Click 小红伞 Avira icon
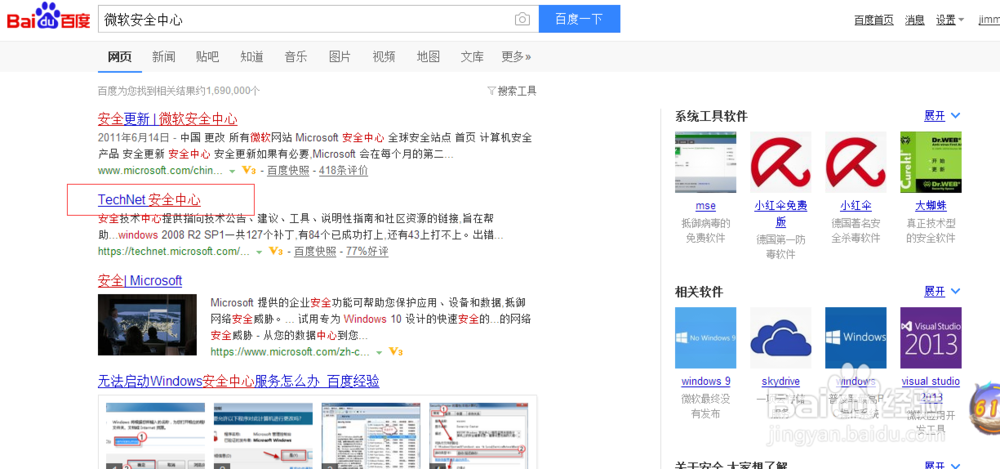This screenshot has height=469, width=1000. (856, 162)
